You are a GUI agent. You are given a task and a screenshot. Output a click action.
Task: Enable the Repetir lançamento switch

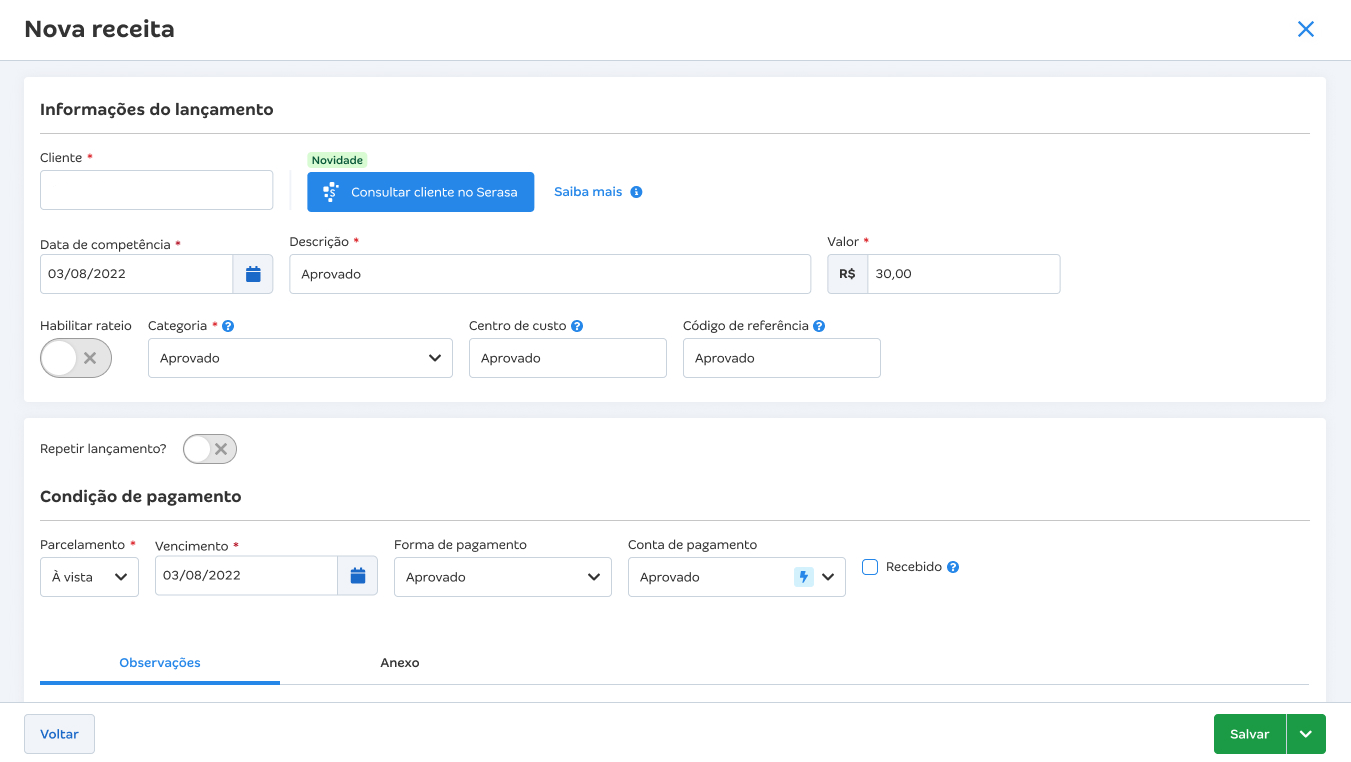point(210,449)
